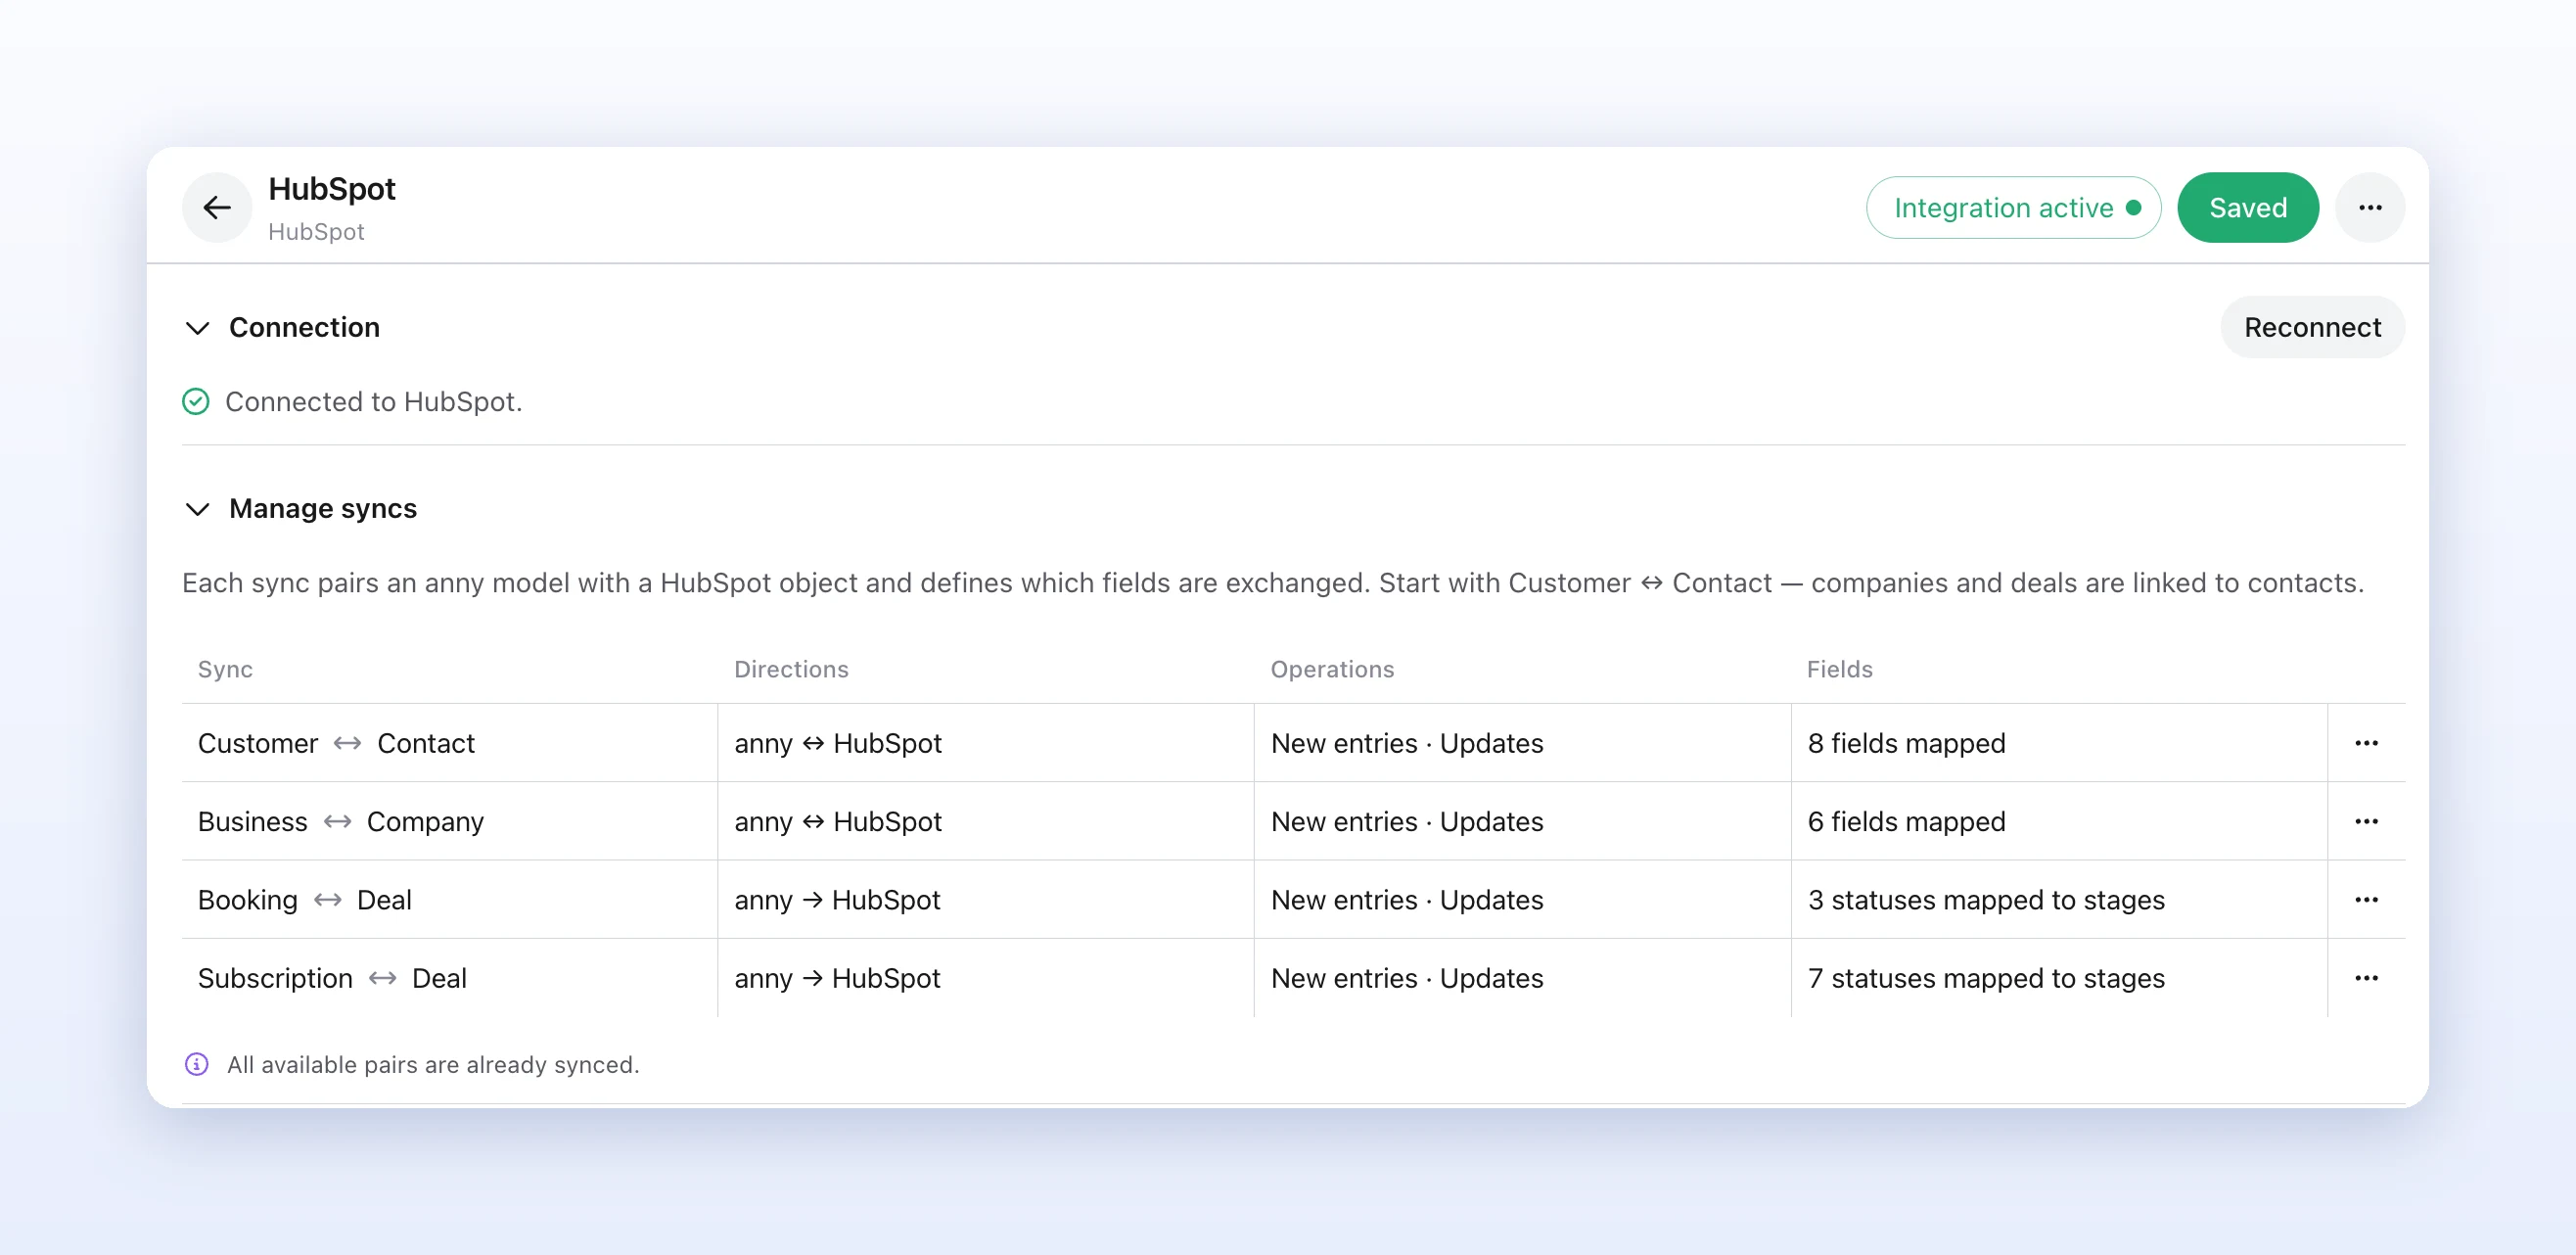Screen dimensions: 2576x1255
Task: Click the Manage syncs section heading
Action: click(x=323, y=508)
